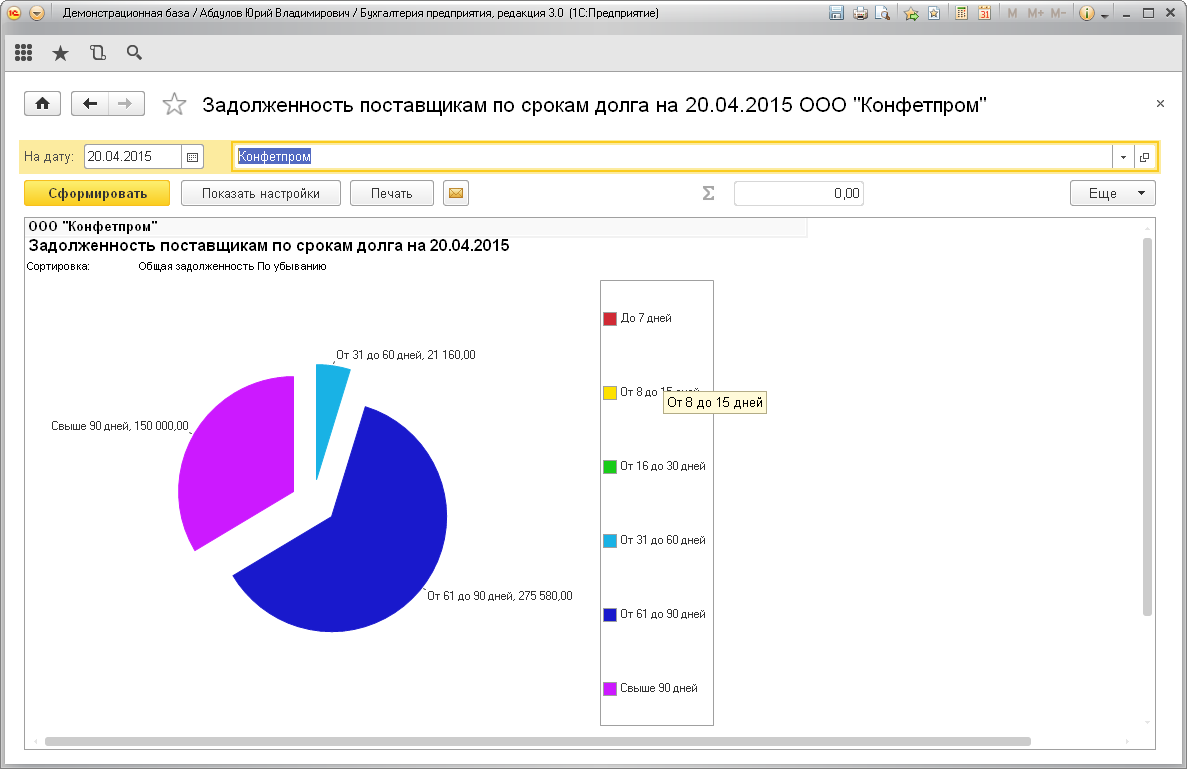
Task: Add report to favorites with outline star
Action: (174, 104)
